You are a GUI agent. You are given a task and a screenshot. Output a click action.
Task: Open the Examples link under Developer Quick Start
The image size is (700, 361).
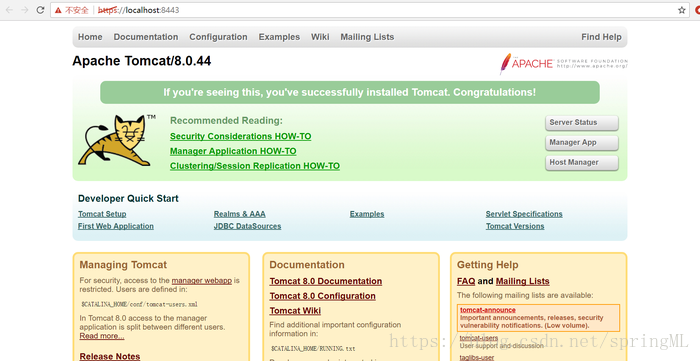(367, 214)
